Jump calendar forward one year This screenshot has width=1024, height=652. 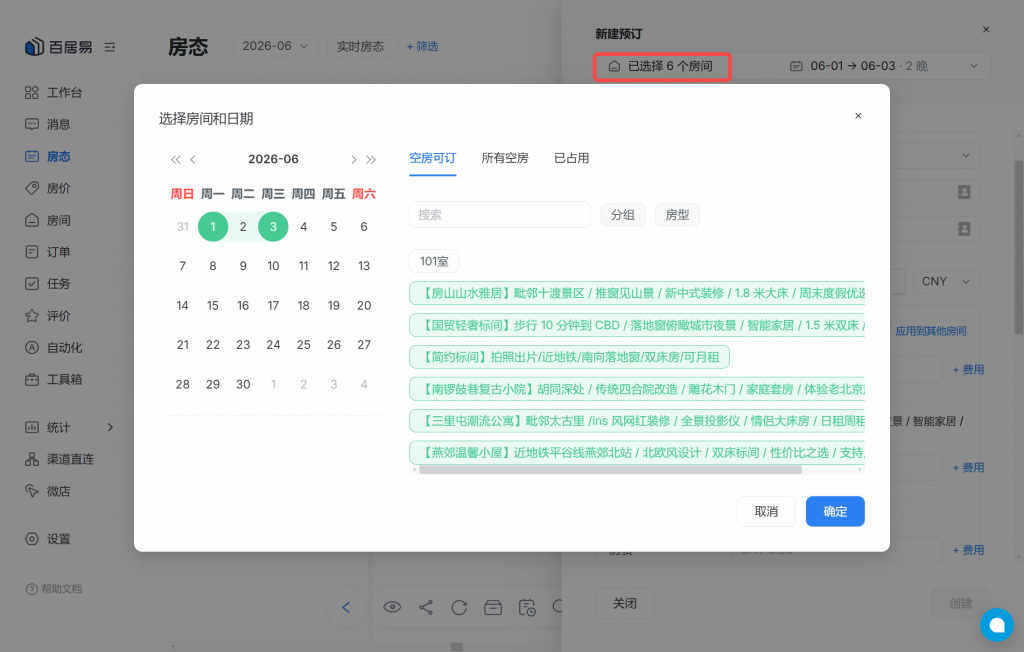point(371,159)
